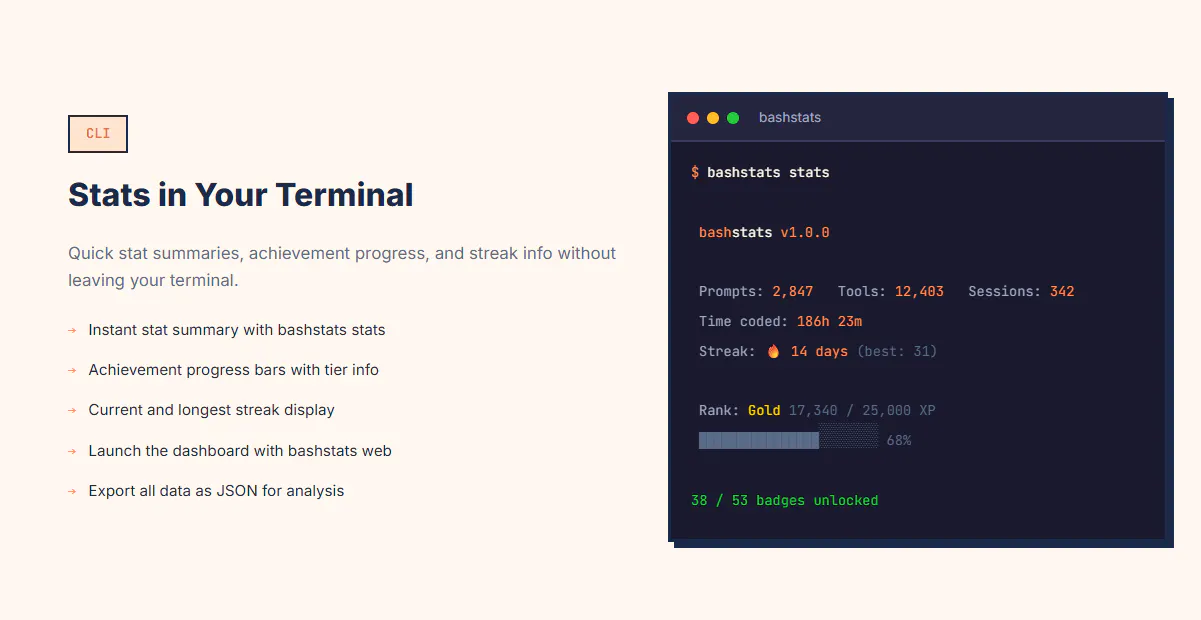
Task: Click 'Achievement progress bars with tier info'
Action: click(x=234, y=370)
